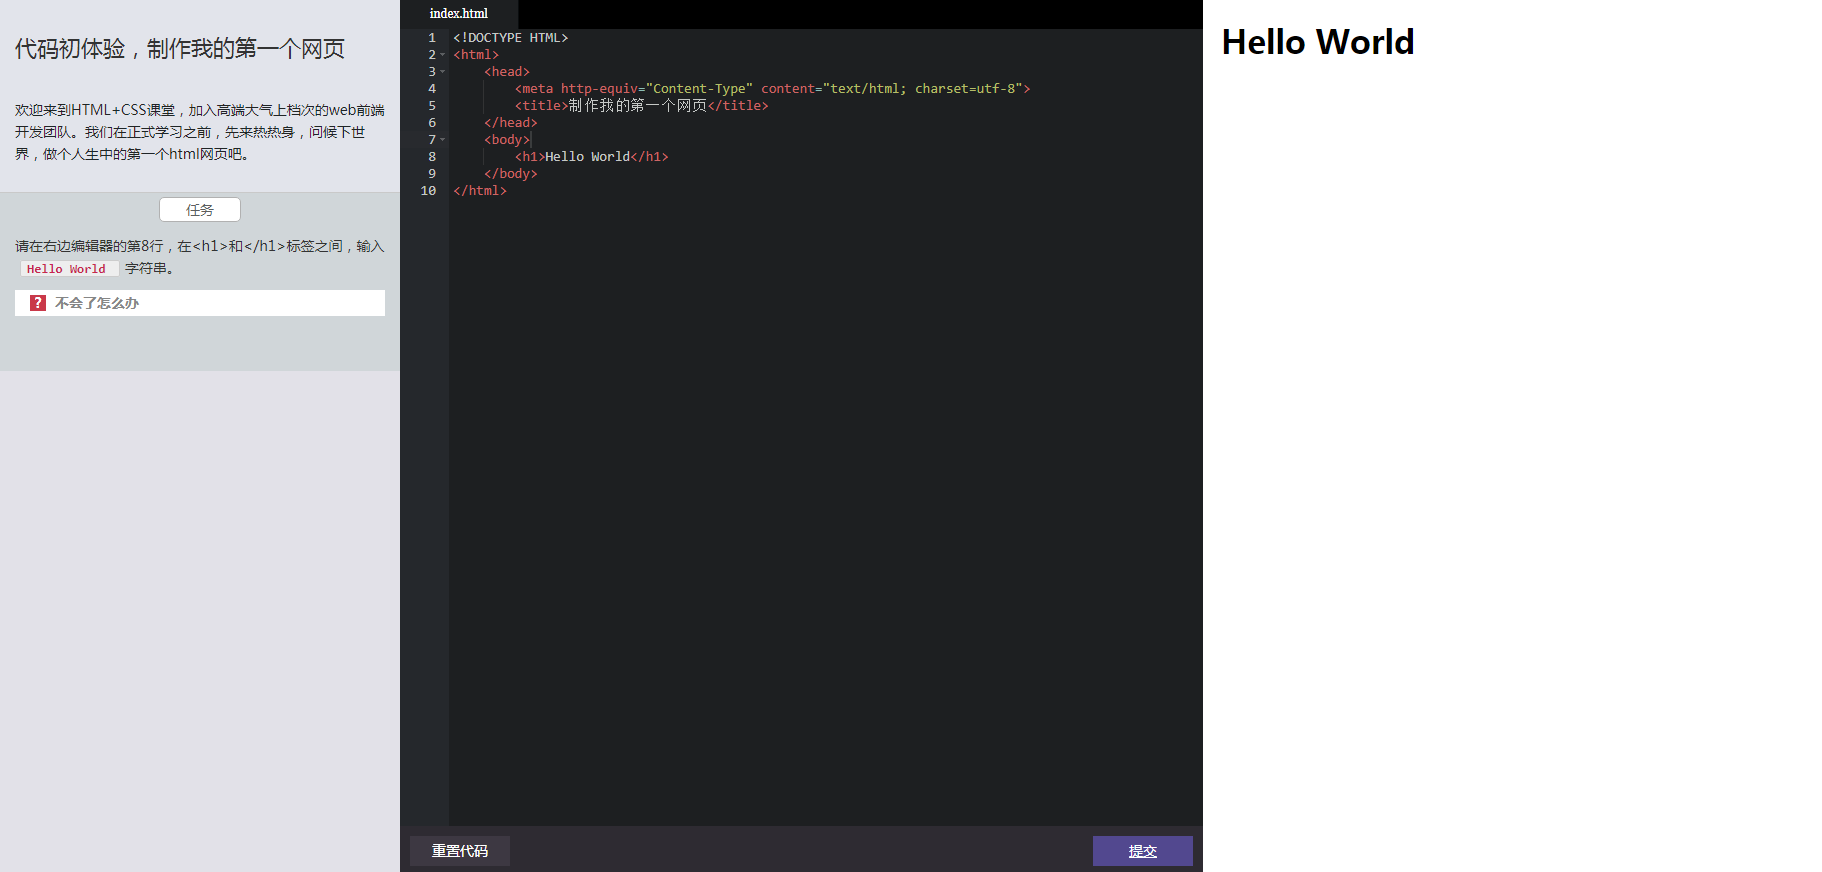Click the closing </html> tag on line 10

point(480,191)
